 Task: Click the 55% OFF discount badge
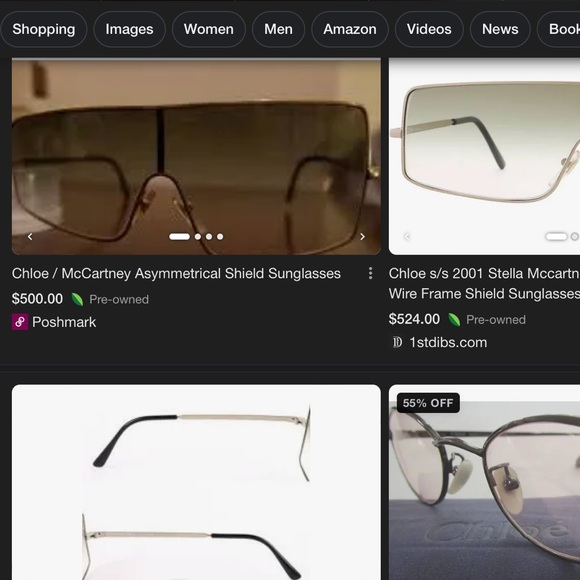pos(428,403)
